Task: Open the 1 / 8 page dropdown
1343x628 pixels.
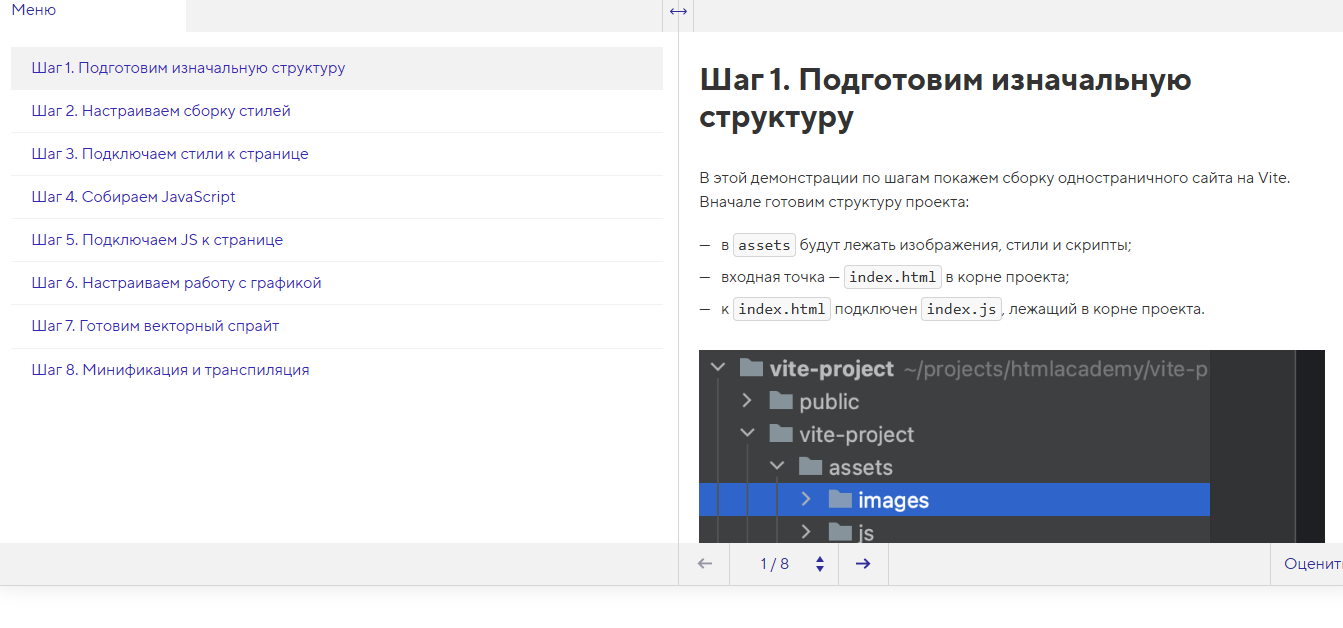Action: tap(775, 564)
